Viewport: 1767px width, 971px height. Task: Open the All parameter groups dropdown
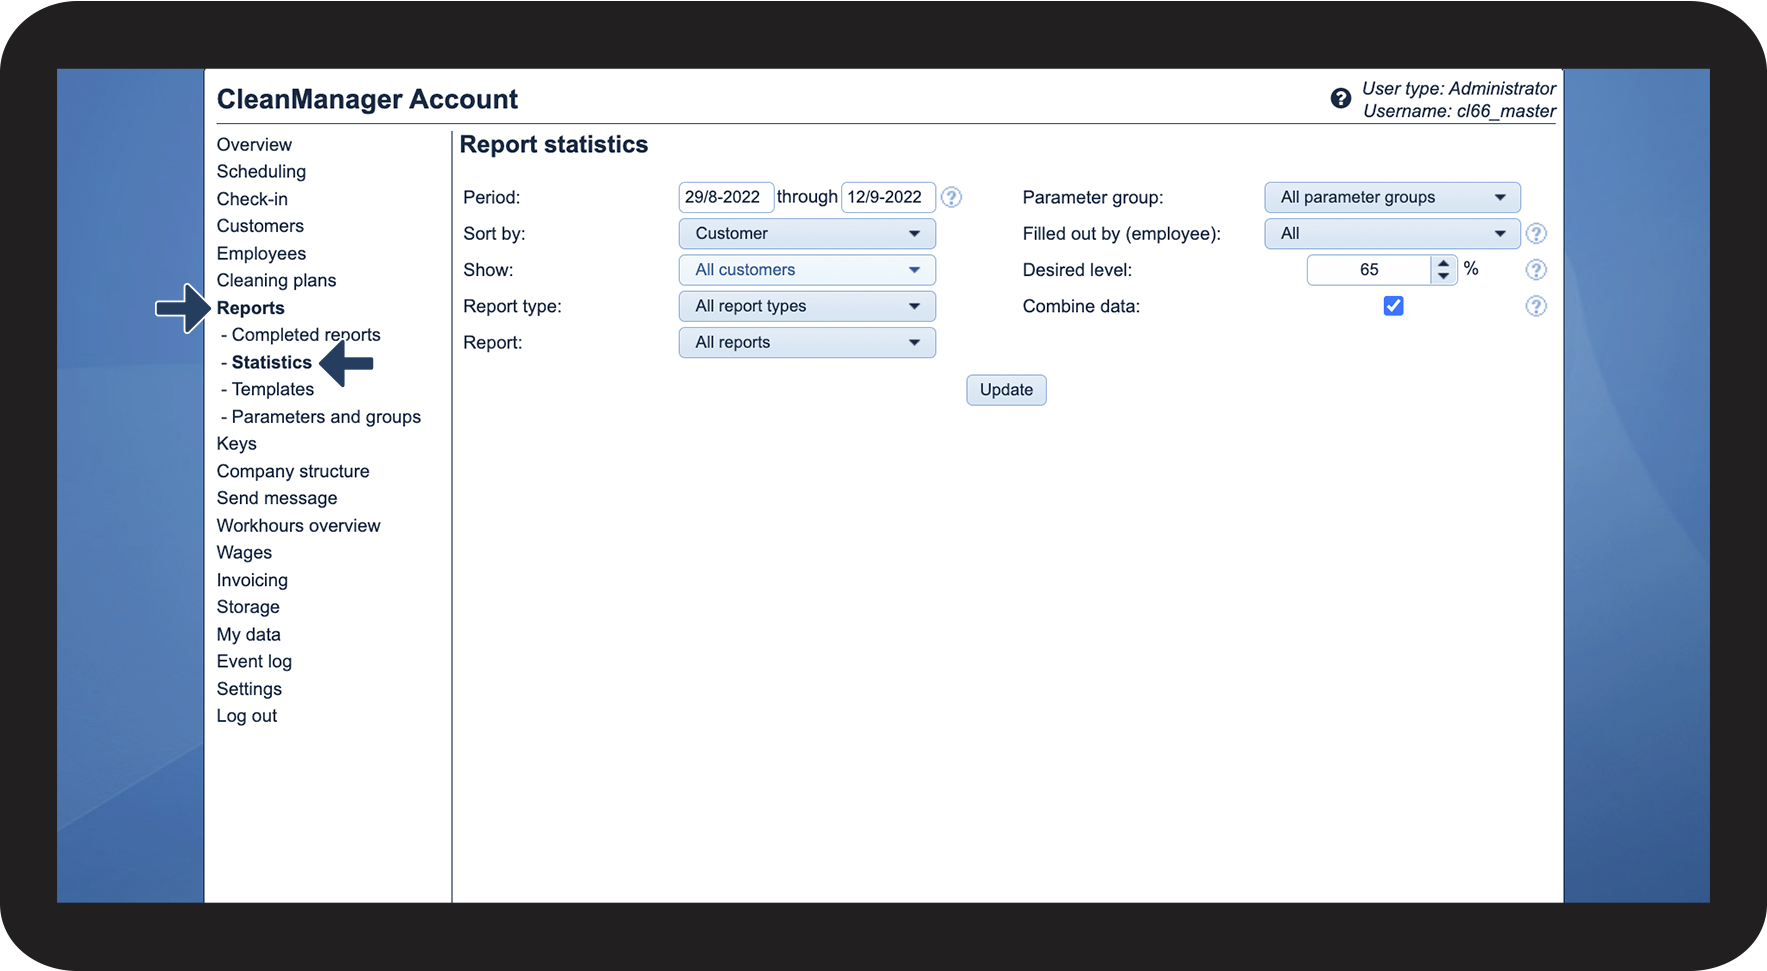pos(1392,197)
